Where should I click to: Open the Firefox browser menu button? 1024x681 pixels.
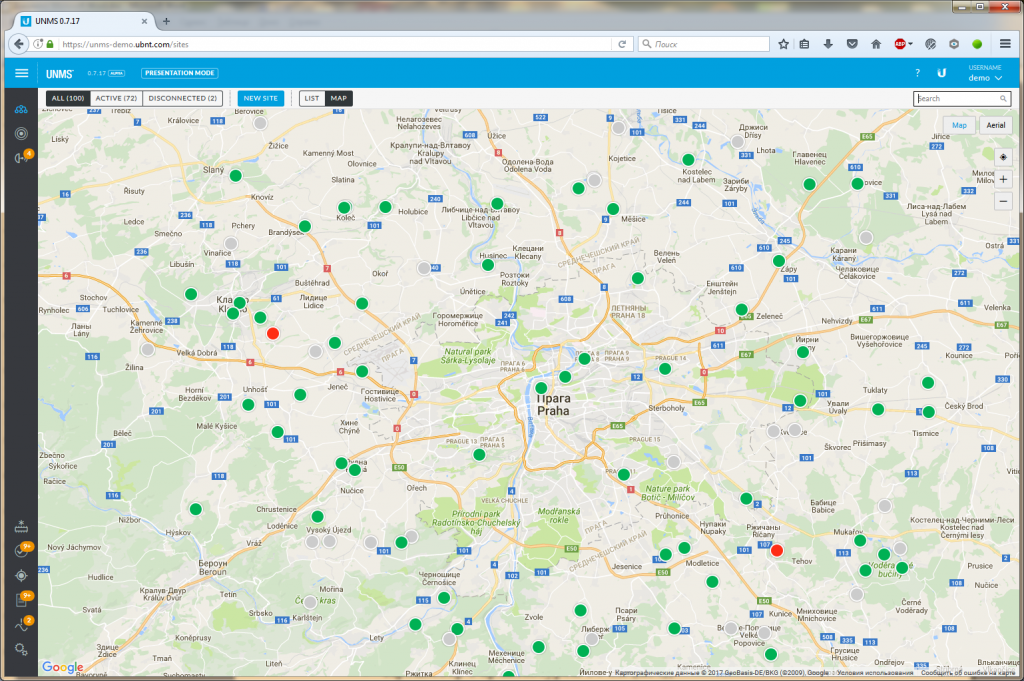click(x=1004, y=44)
